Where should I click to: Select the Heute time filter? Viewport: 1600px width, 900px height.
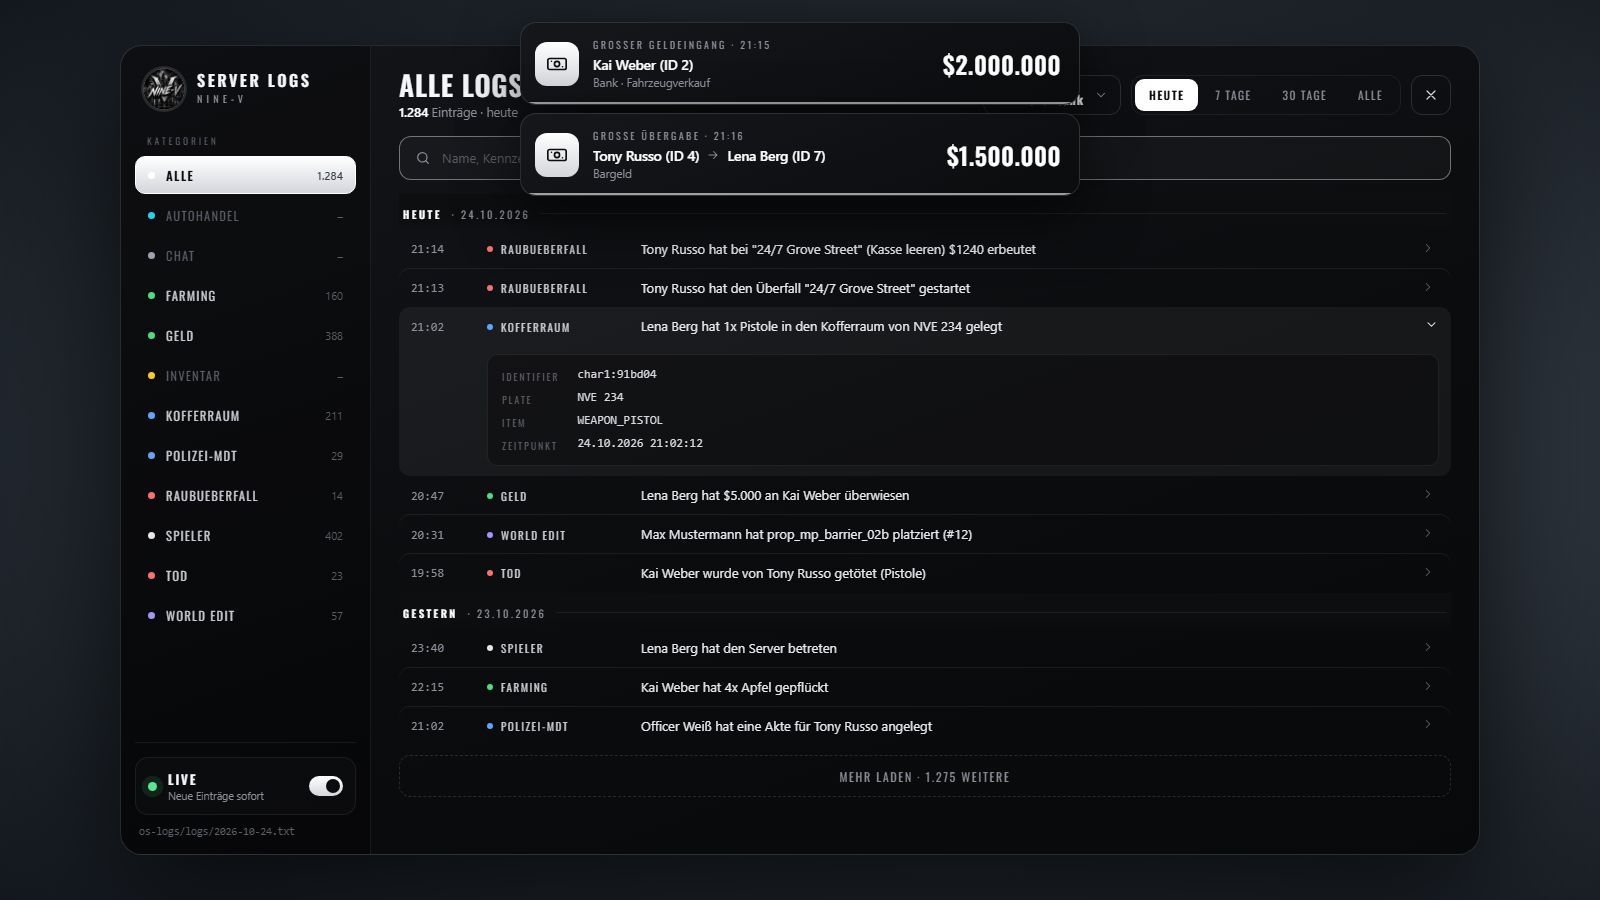(x=1166, y=95)
